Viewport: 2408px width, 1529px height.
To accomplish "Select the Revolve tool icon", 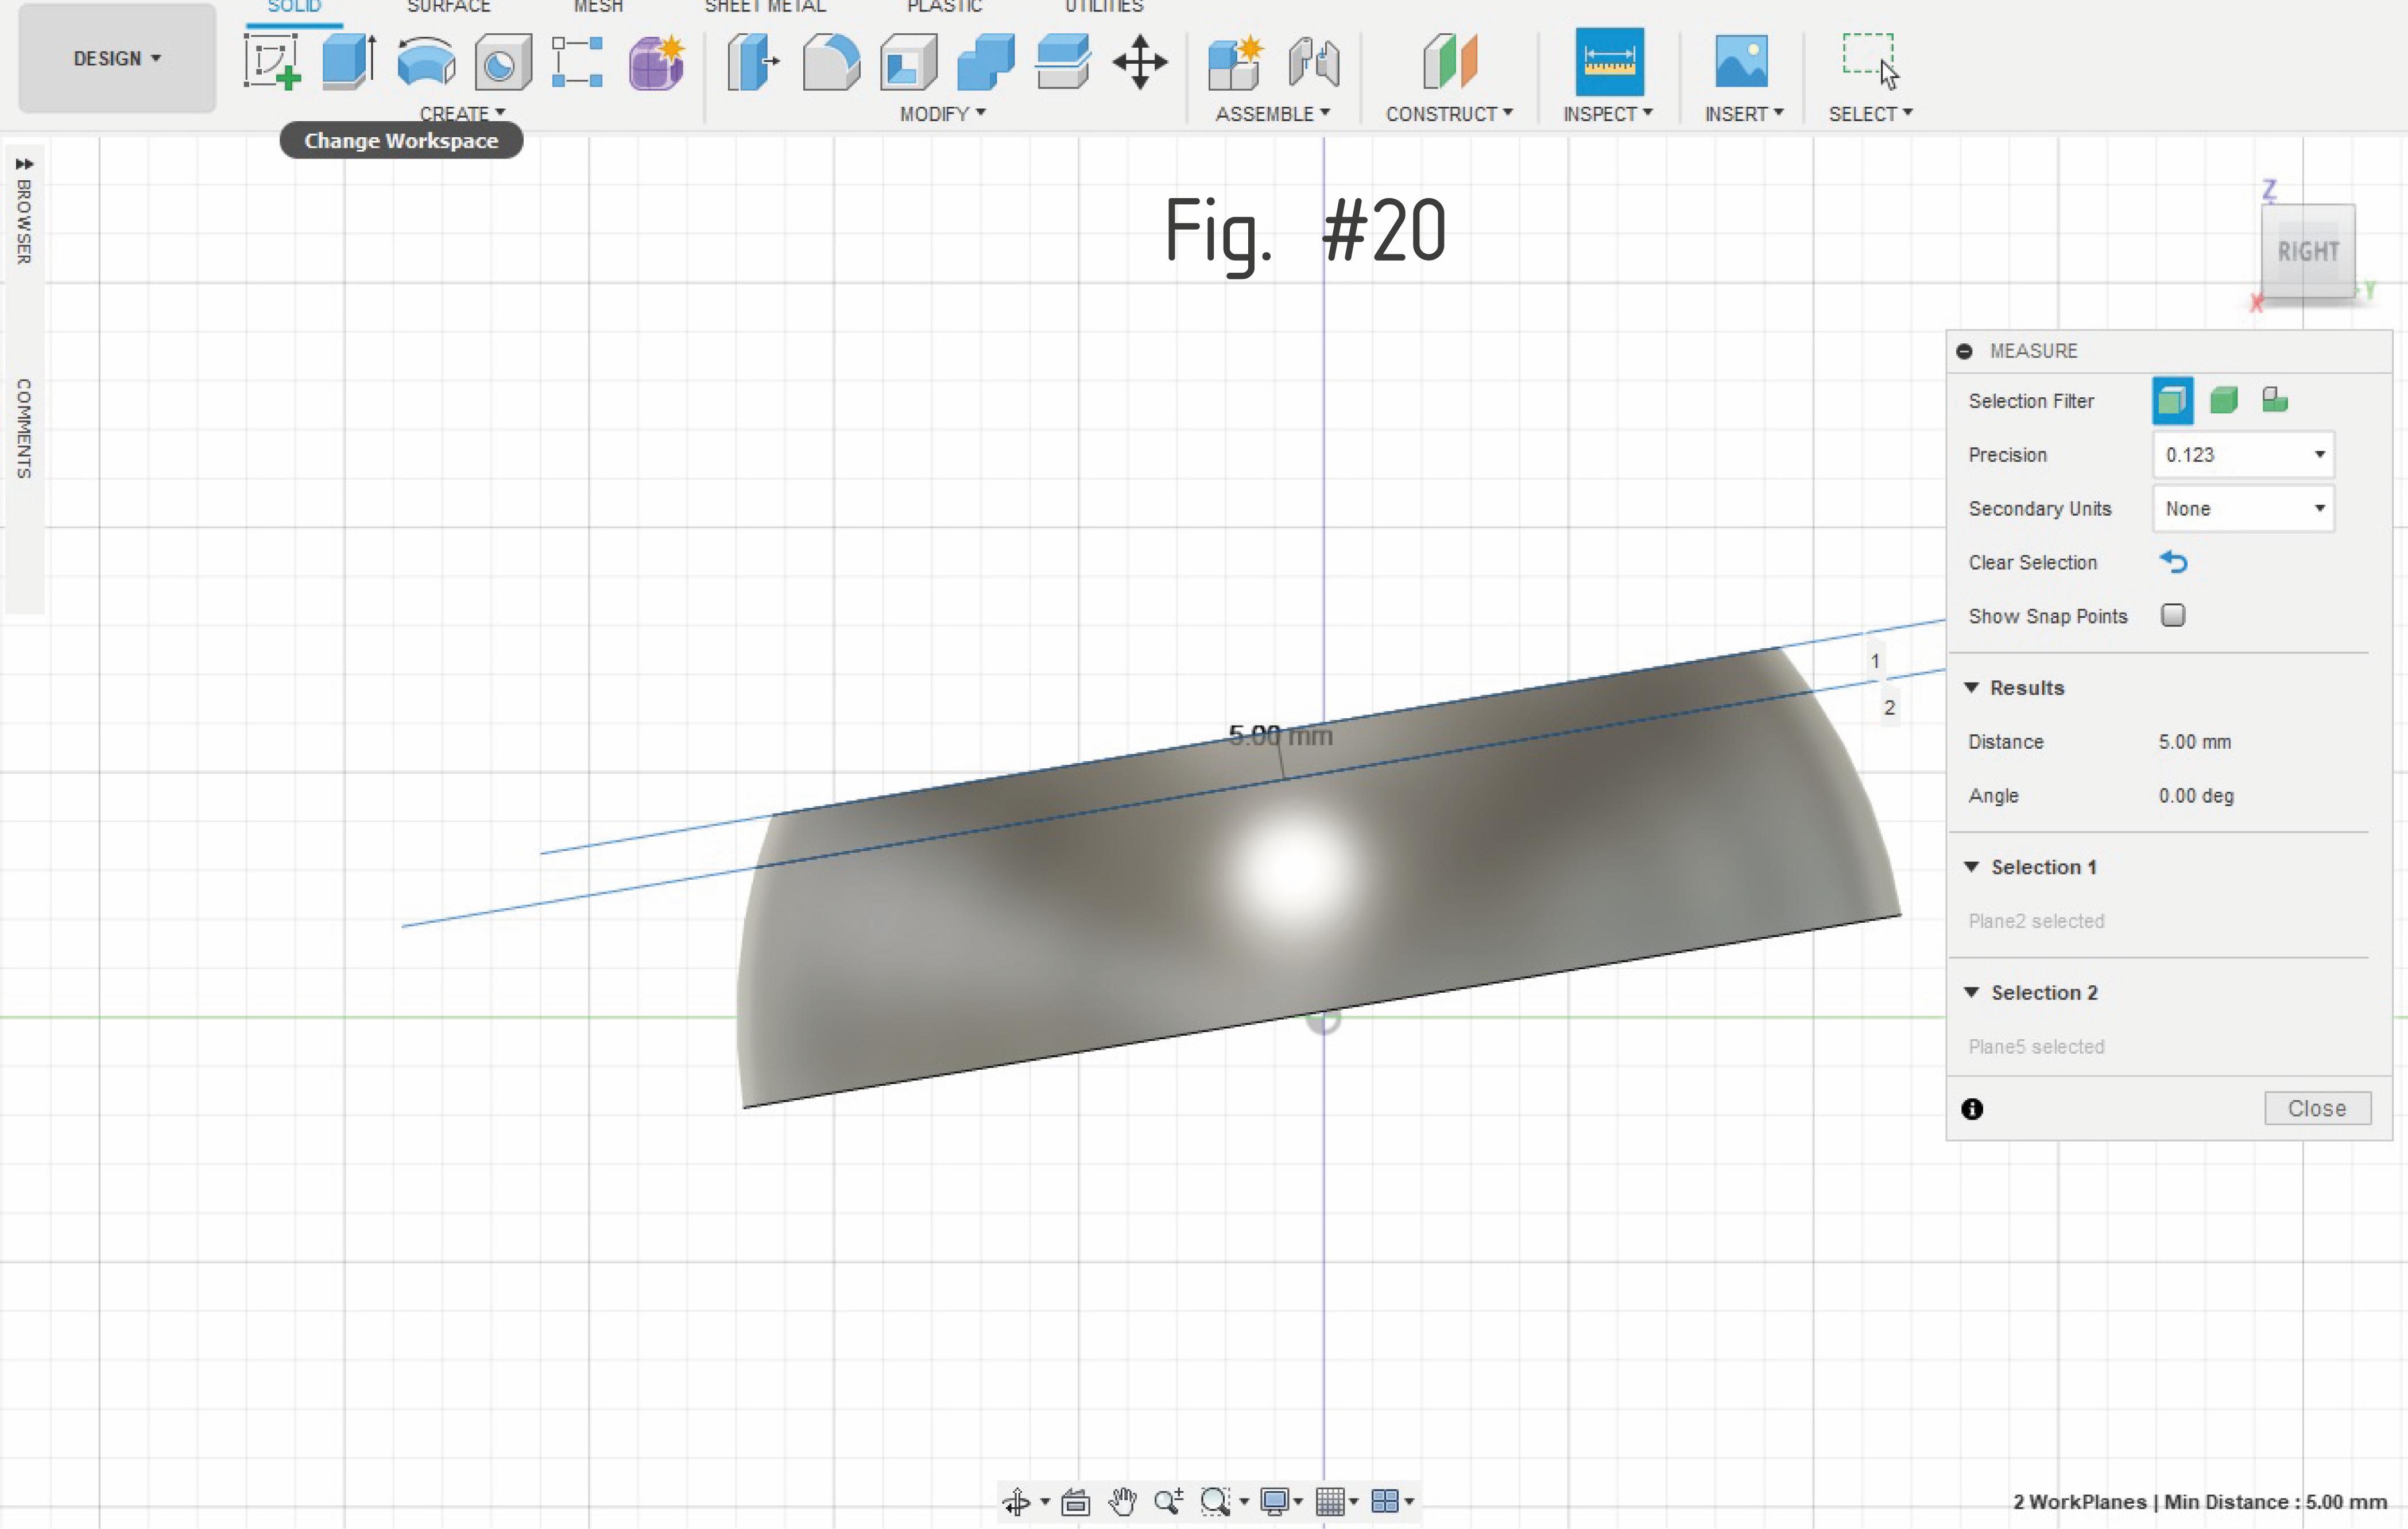I will (x=426, y=62).
